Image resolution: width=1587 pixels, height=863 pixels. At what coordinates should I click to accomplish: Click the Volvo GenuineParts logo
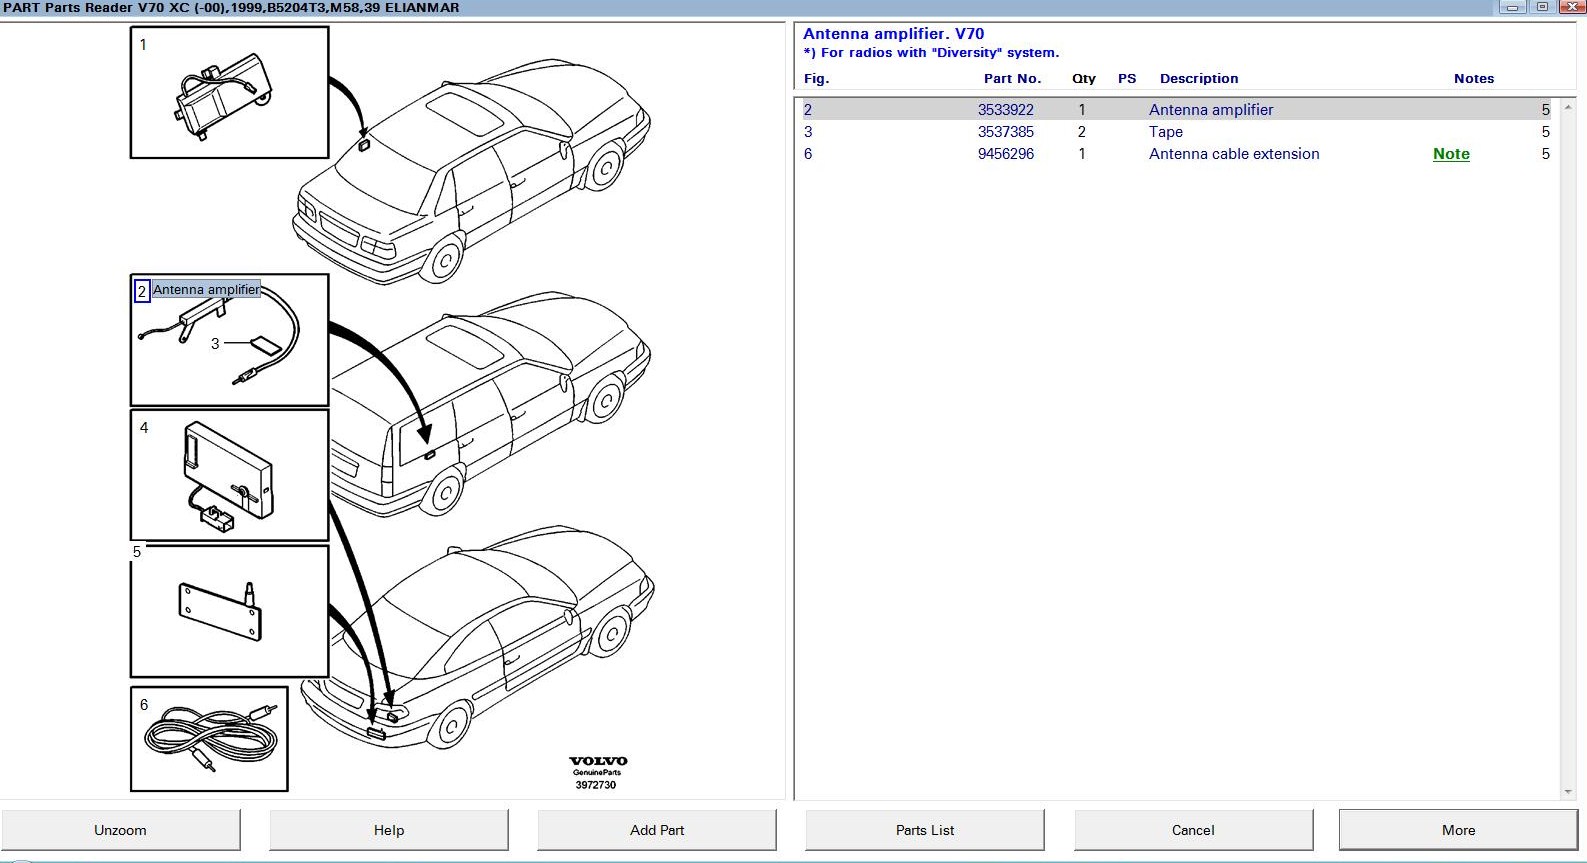tap(597, 767)
